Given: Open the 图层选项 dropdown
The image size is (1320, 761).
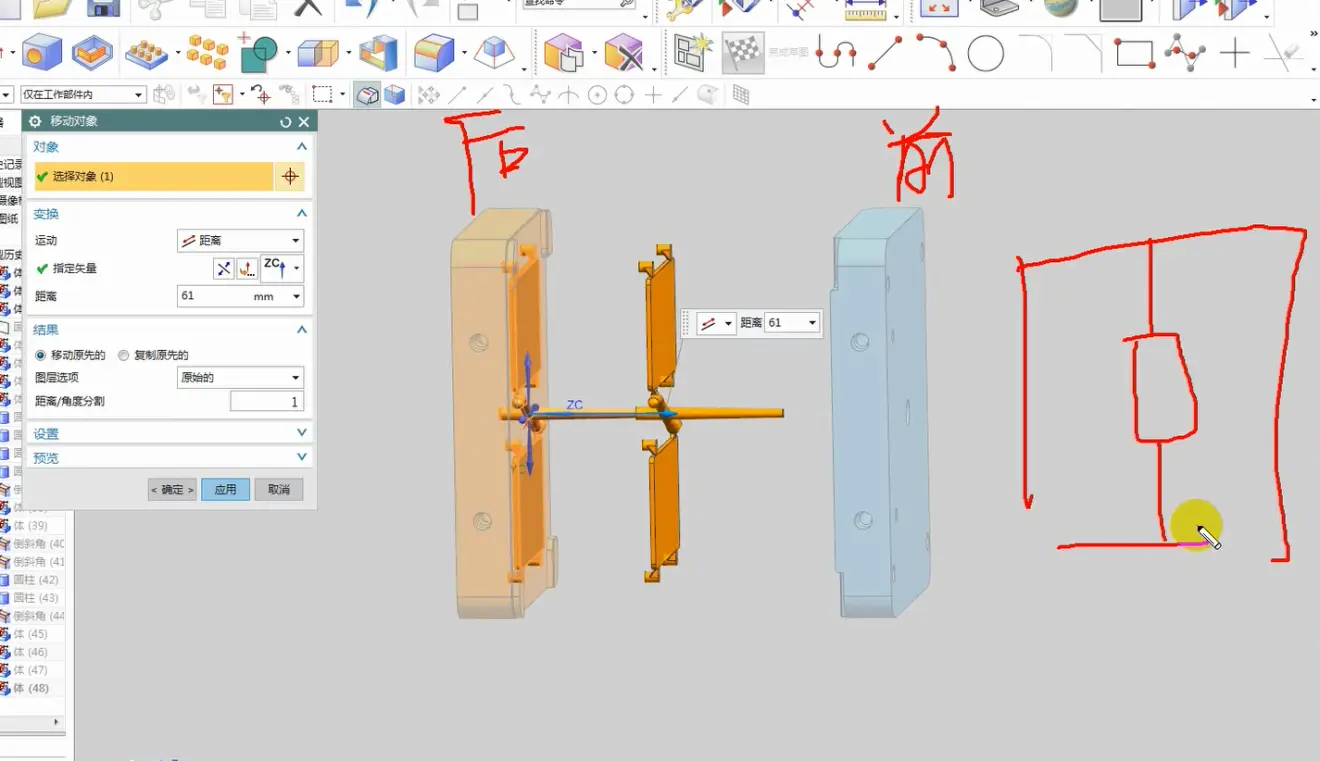Looking at the screenshot, I should 240,378.
